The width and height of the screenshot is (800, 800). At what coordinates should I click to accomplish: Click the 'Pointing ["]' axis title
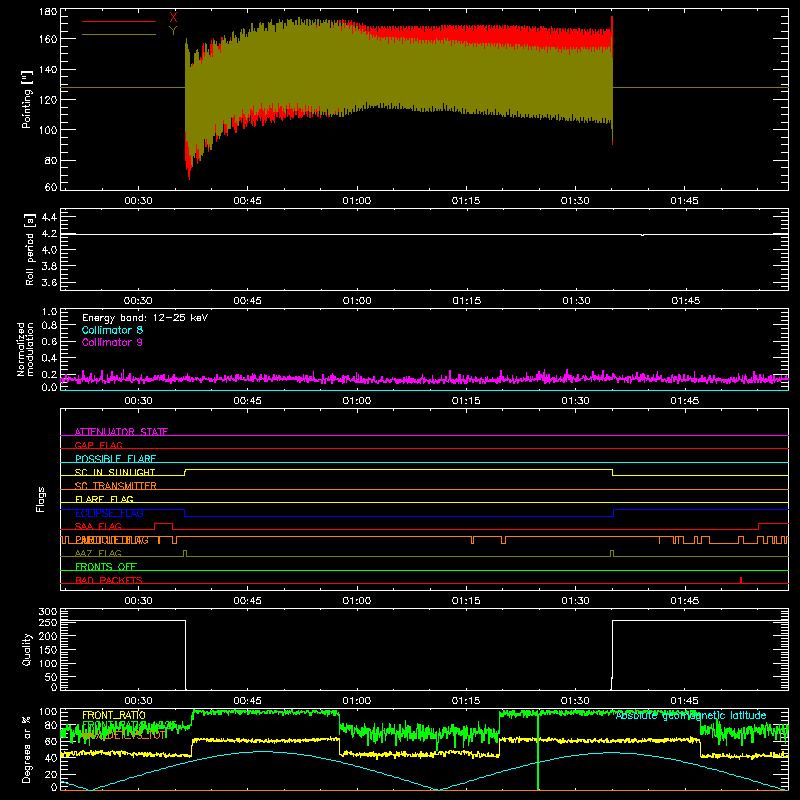click(x=27, y=99)
